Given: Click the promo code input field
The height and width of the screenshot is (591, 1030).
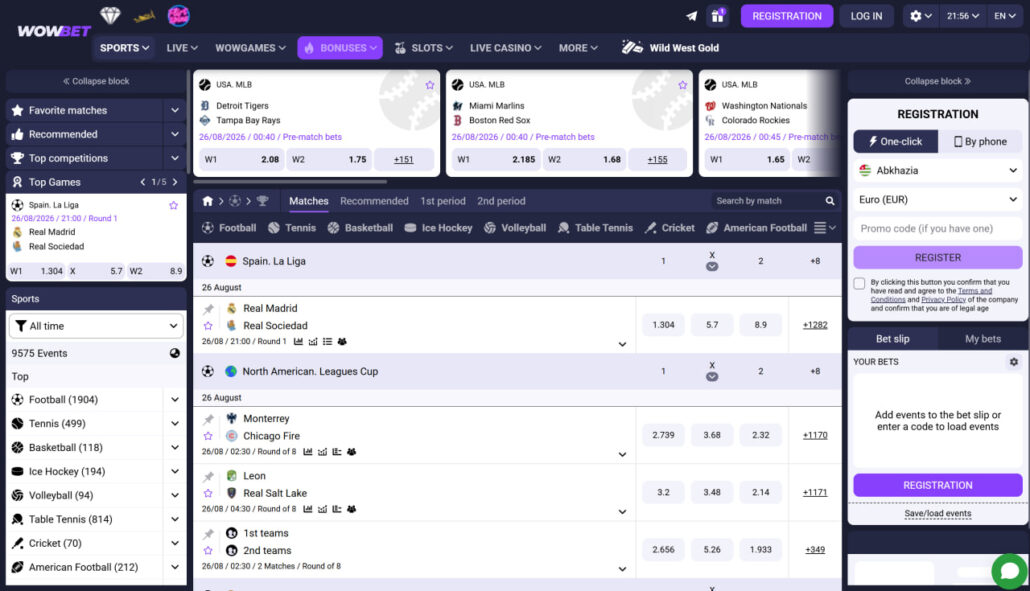Looking at the screenshot, I should click(x=937, y=229).
